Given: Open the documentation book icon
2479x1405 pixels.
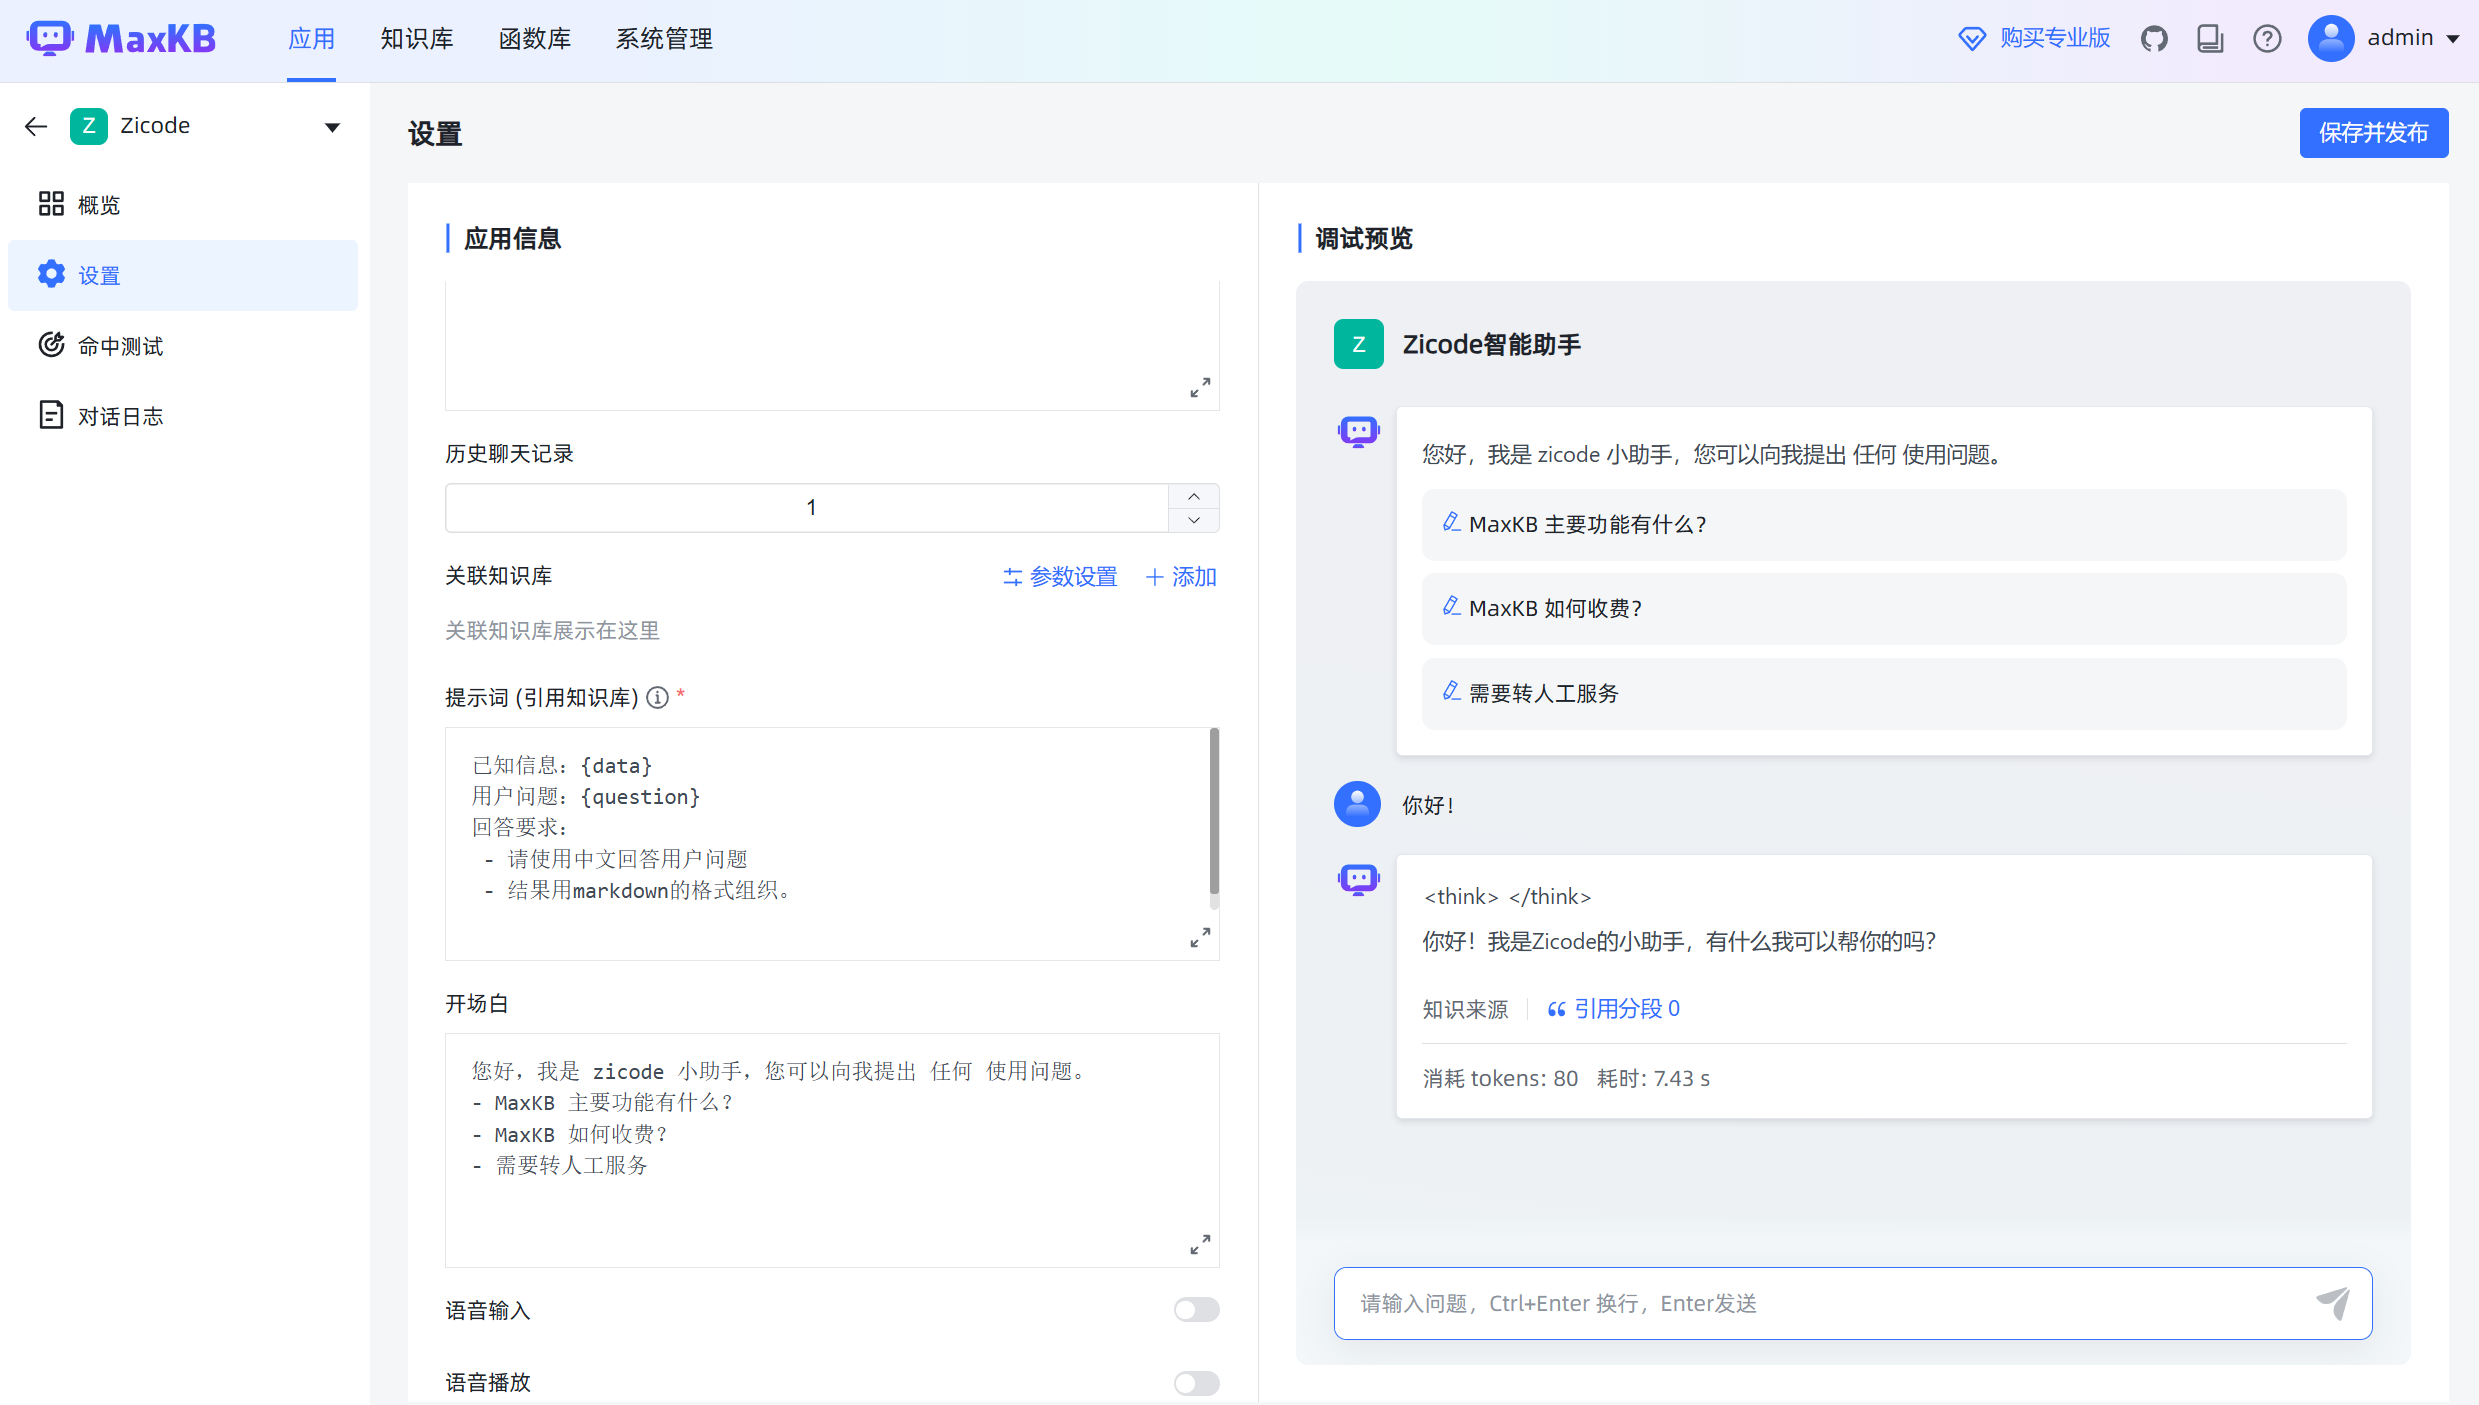Looking at the screenshot, I should coord(2210,39).
